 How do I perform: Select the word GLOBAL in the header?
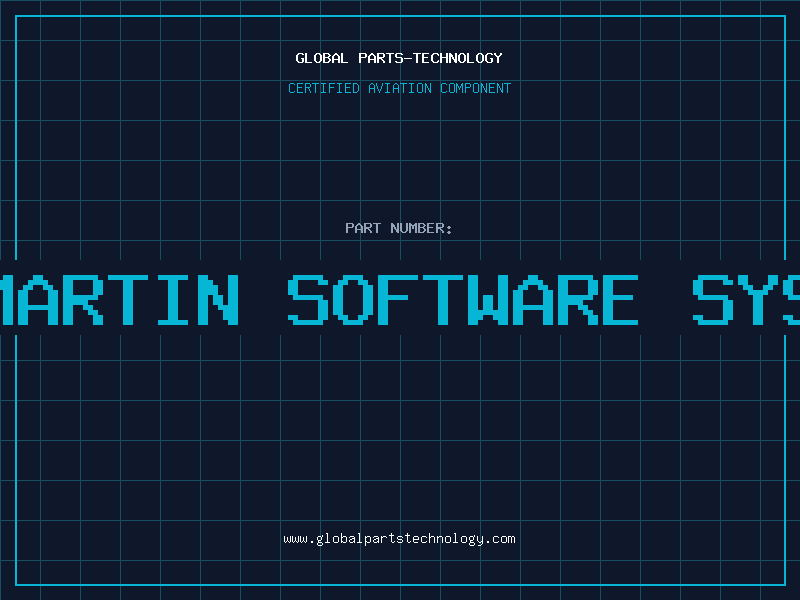[x=322, y=58]
